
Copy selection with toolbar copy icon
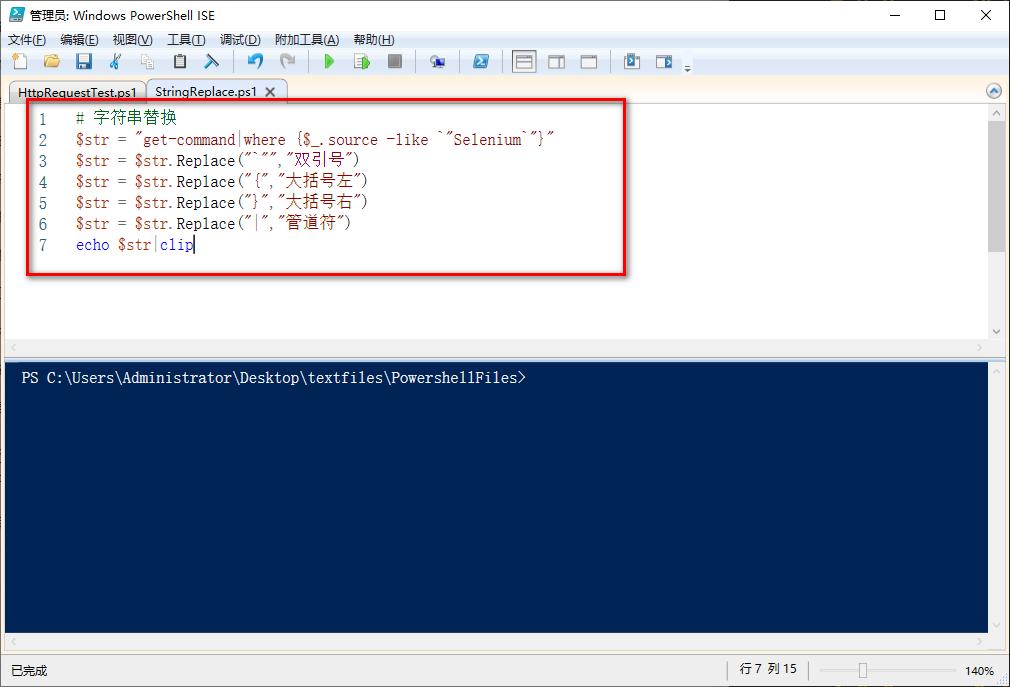point(148,62)
